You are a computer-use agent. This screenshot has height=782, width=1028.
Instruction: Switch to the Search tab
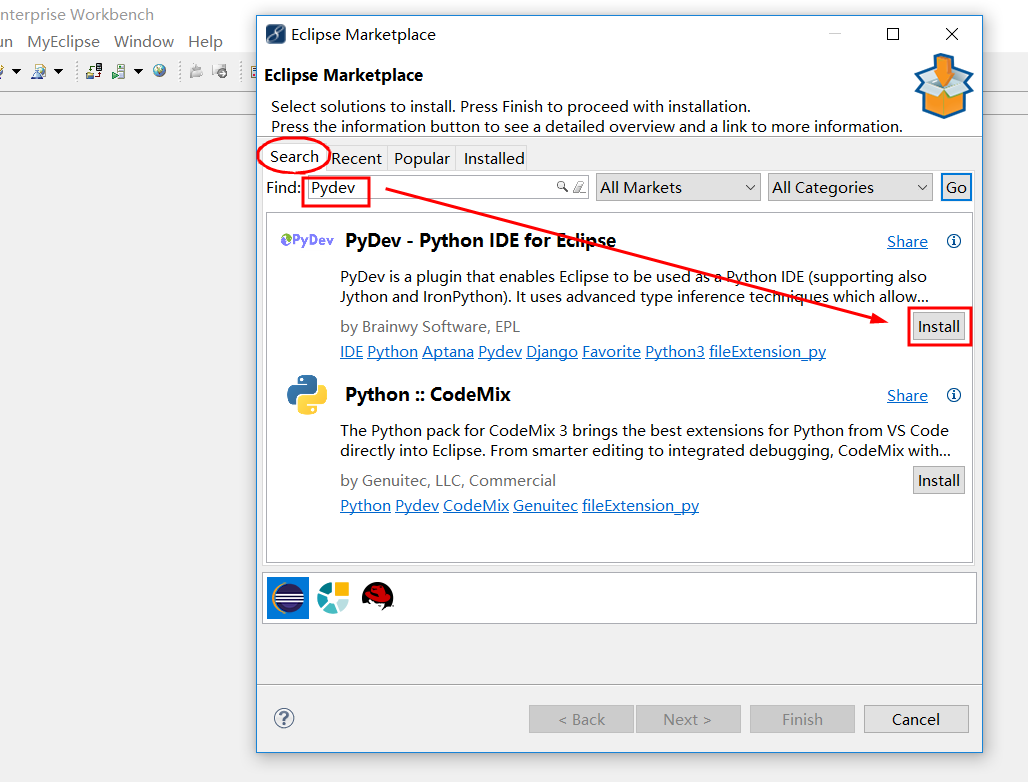(294, 157)
